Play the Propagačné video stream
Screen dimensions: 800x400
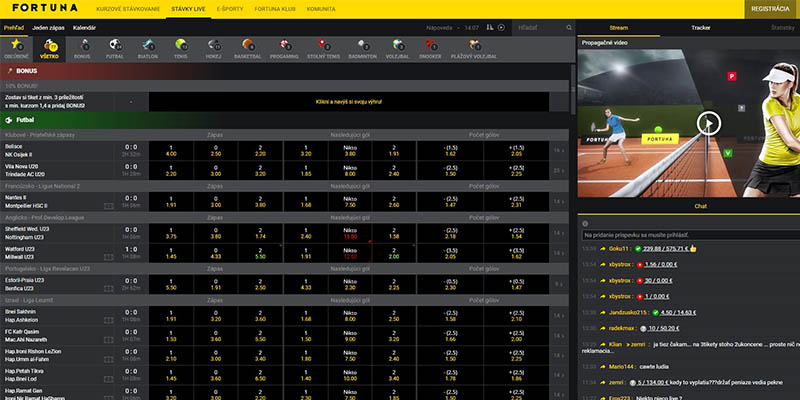pos(709,123)
